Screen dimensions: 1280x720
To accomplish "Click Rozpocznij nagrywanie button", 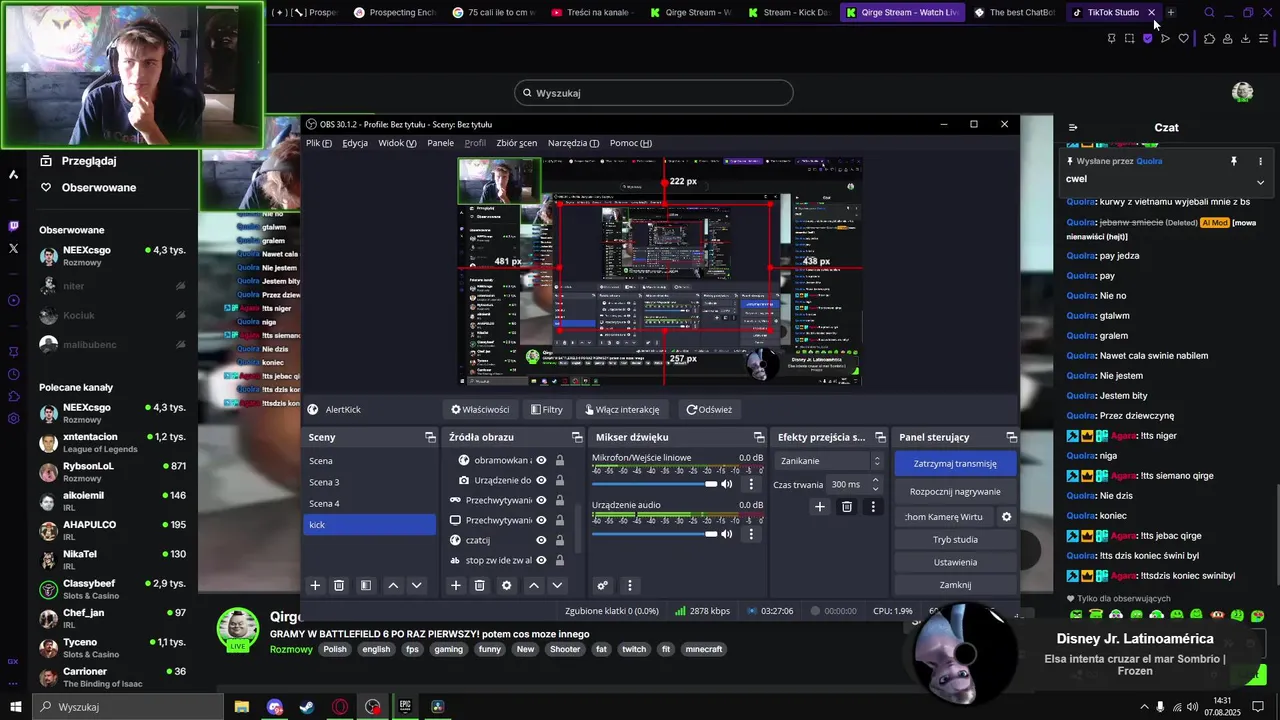I will tap(955, 492).
